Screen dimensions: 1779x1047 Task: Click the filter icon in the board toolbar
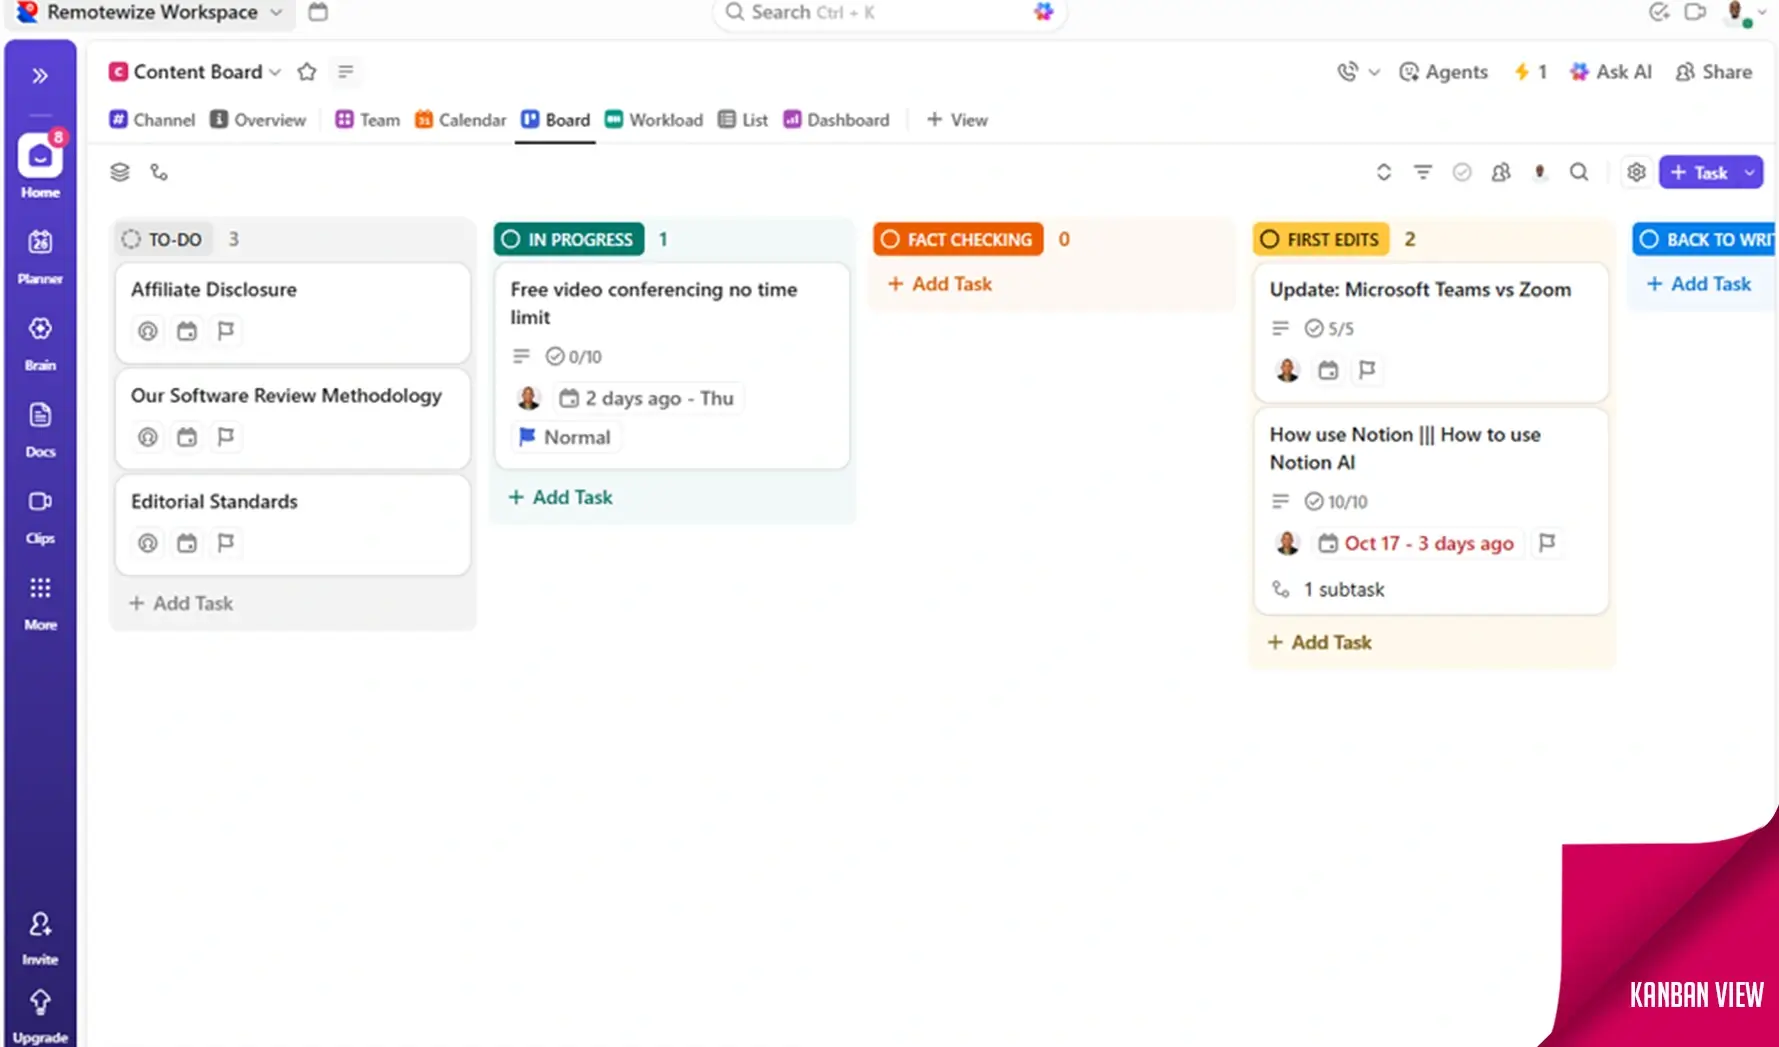pyautogui.click(x=1422, y=172)
